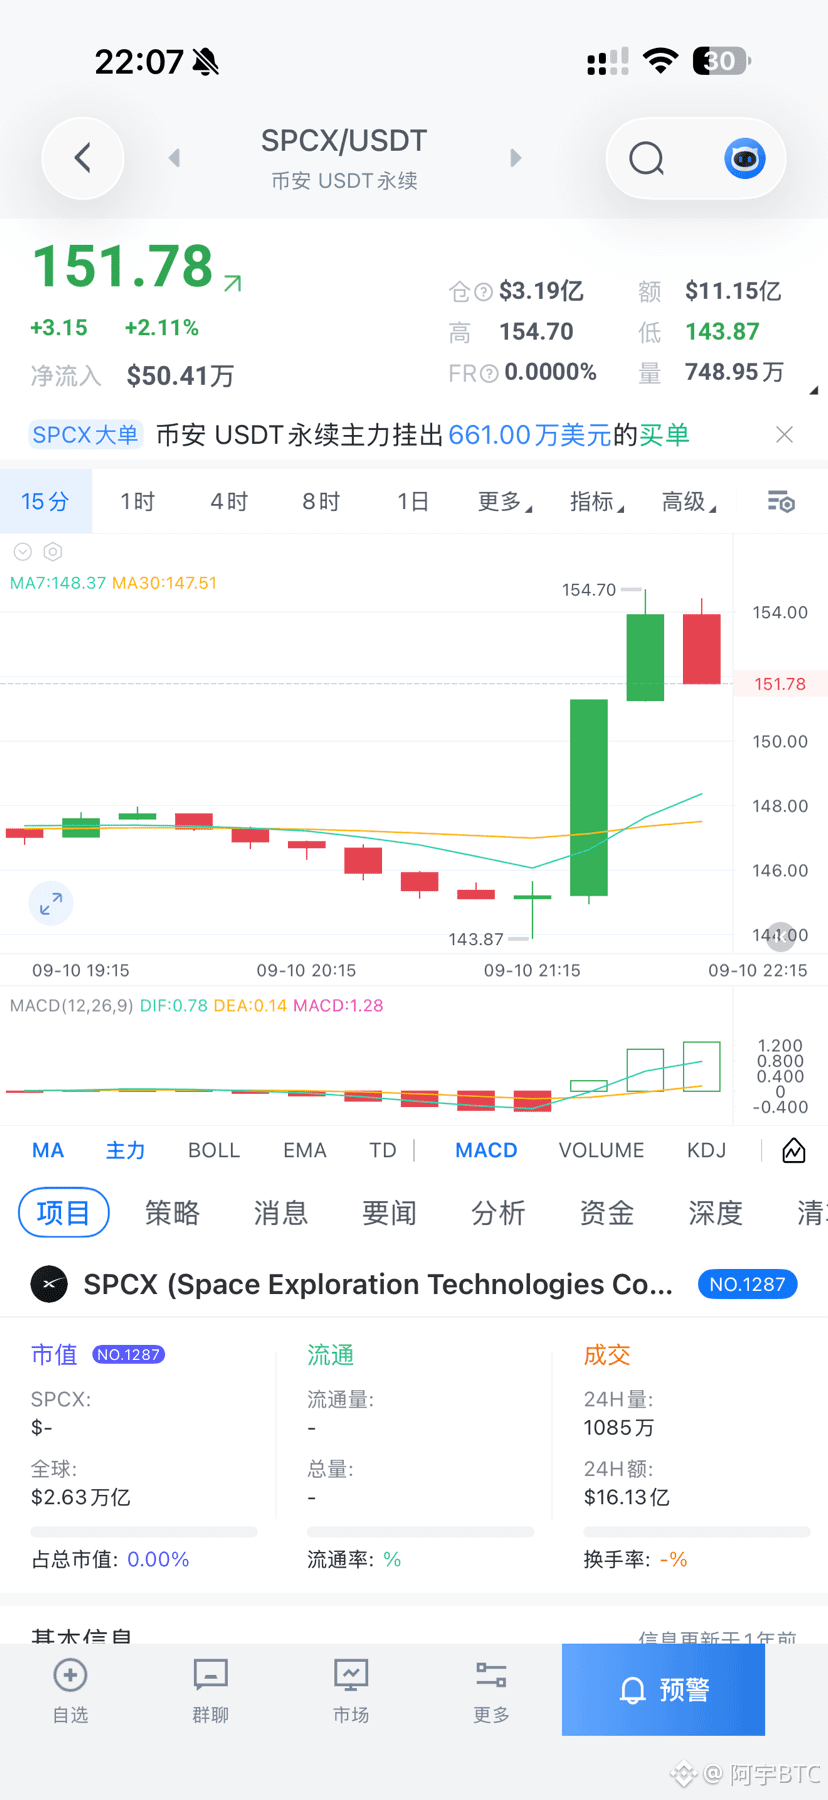
Task: Toggle the 主力 overlay indicator
Action: pos(126,1150)
